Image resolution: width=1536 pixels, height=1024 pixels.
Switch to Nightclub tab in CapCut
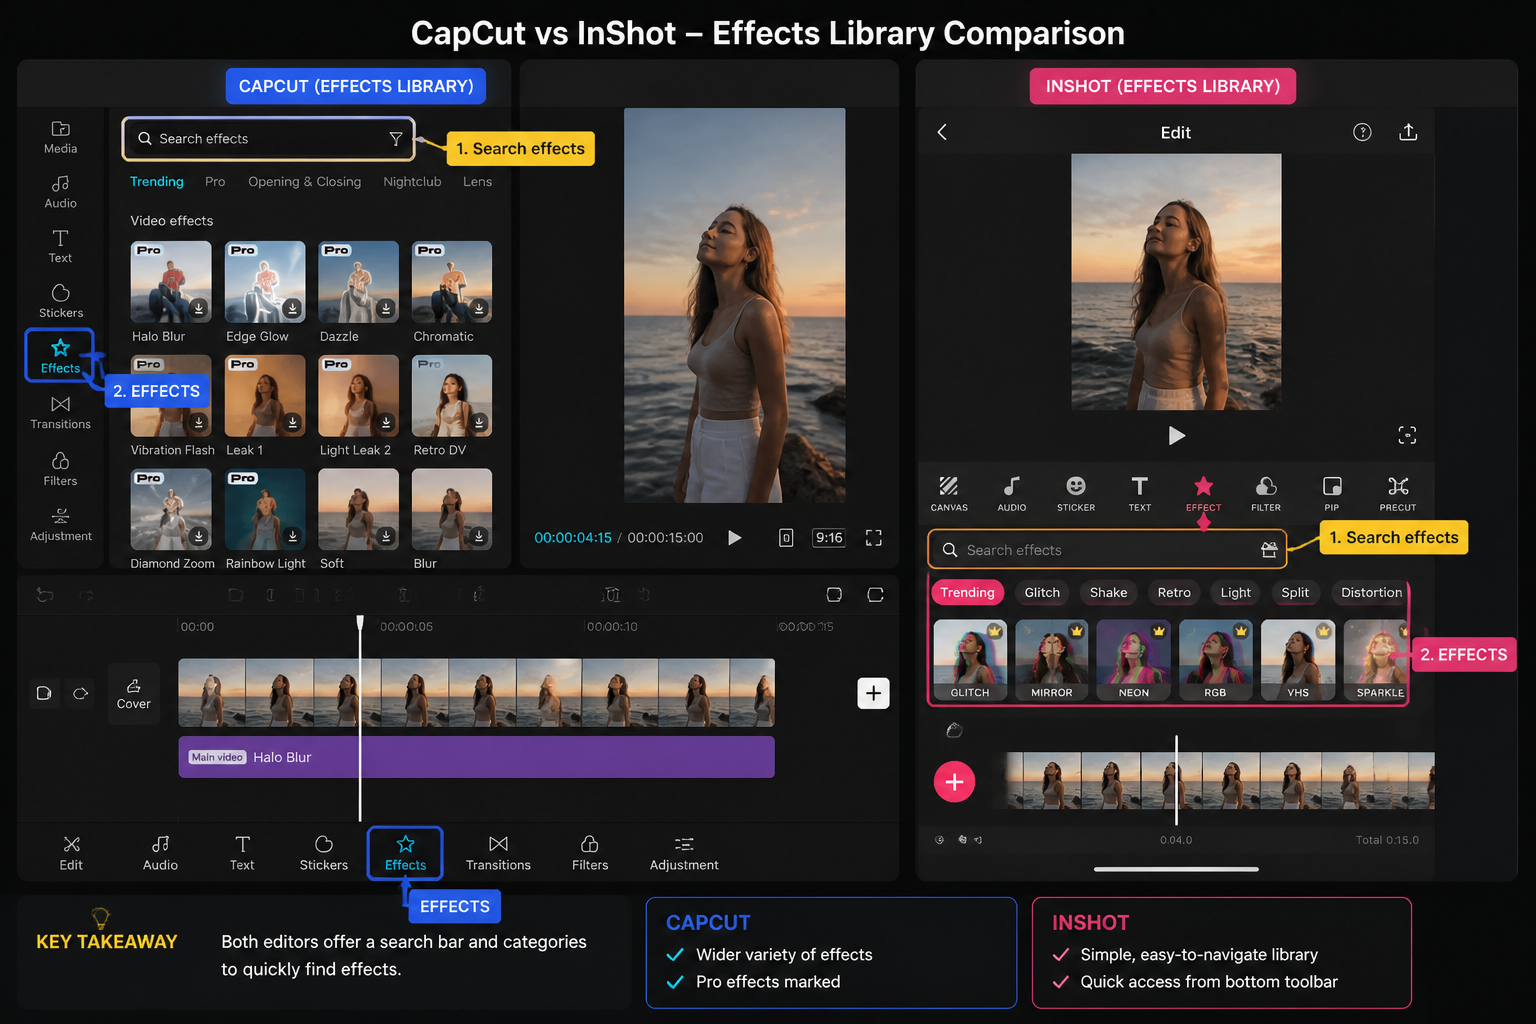[x=412, y=182]
